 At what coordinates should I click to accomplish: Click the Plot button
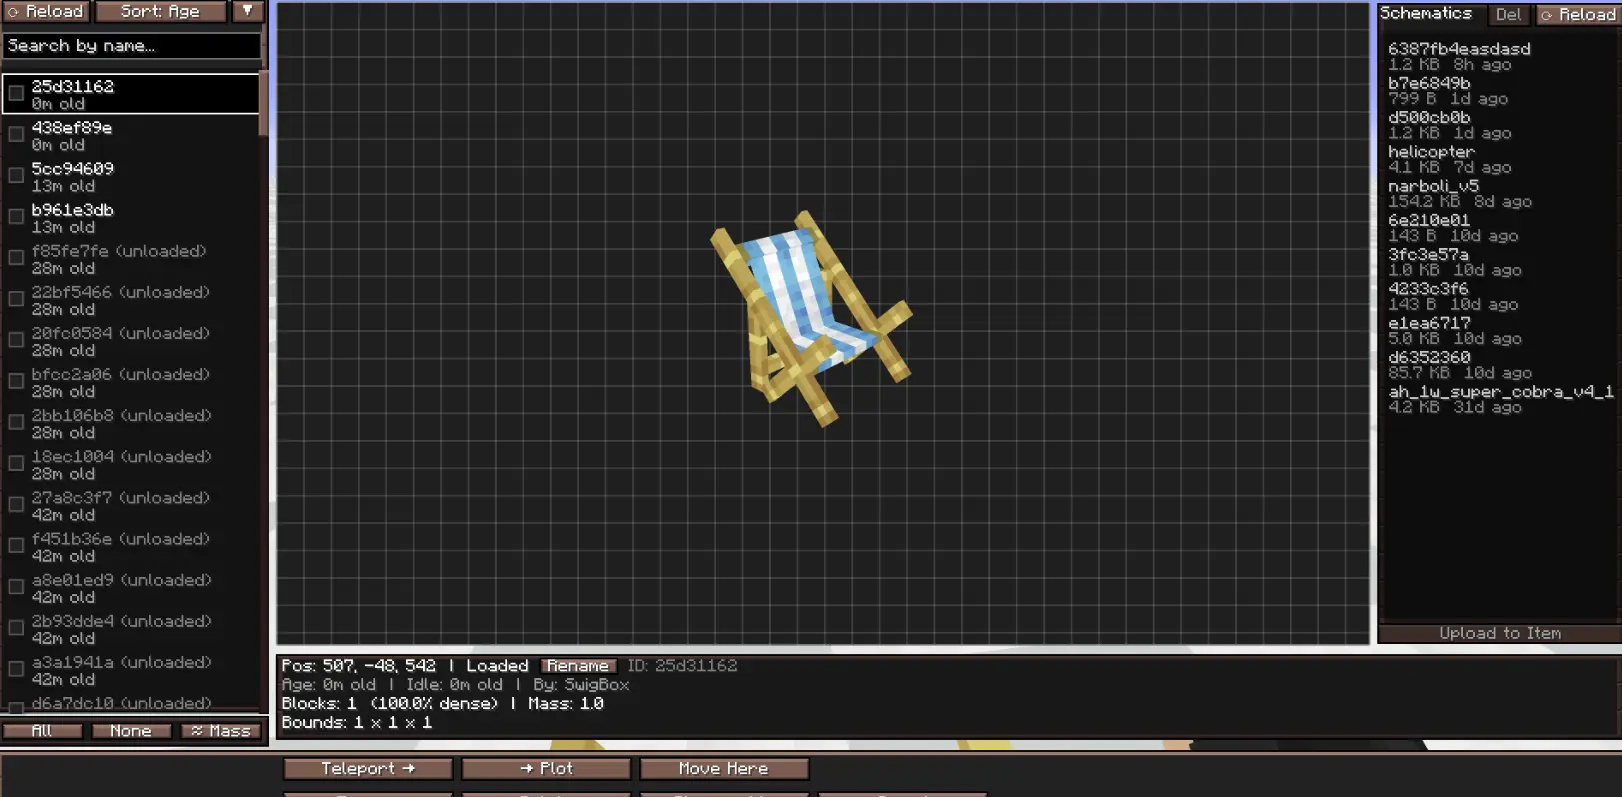point(546,768)
